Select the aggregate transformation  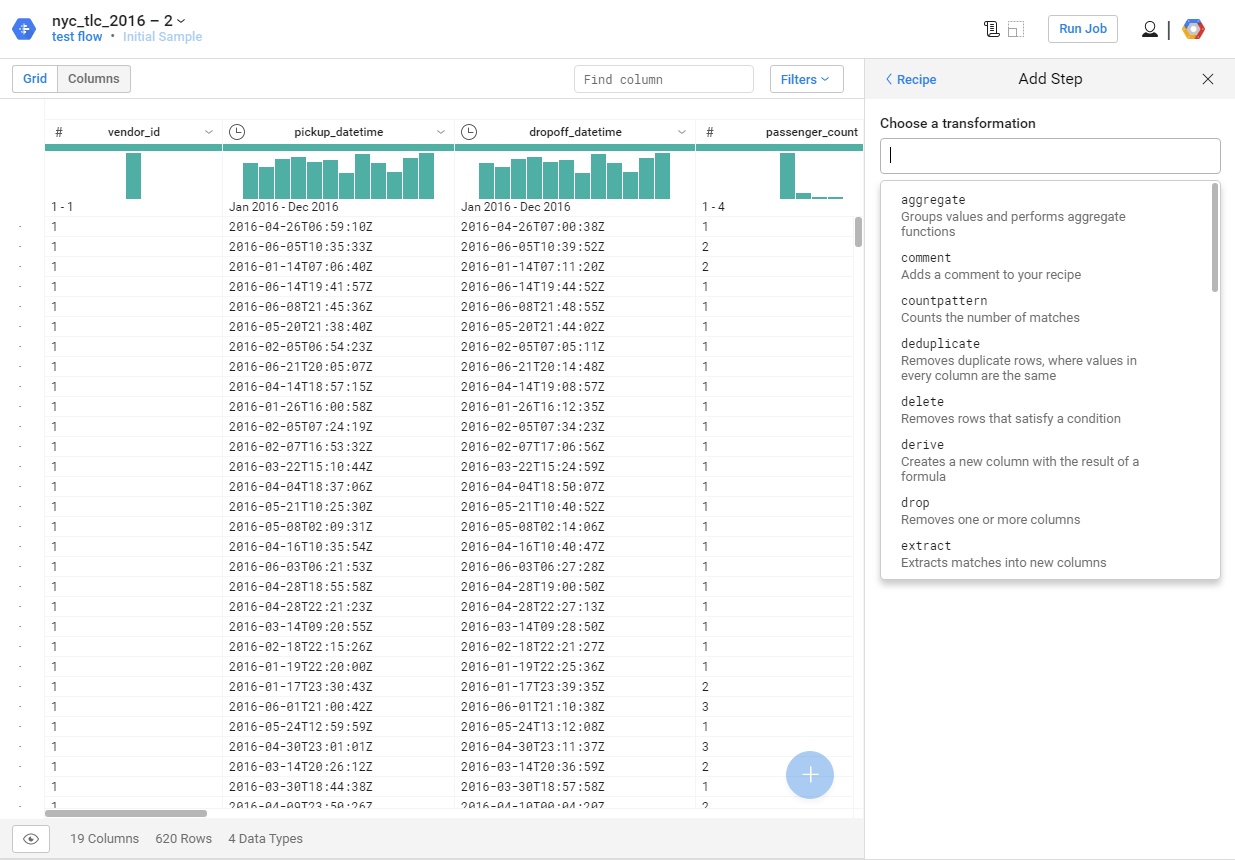[1046, 215]
